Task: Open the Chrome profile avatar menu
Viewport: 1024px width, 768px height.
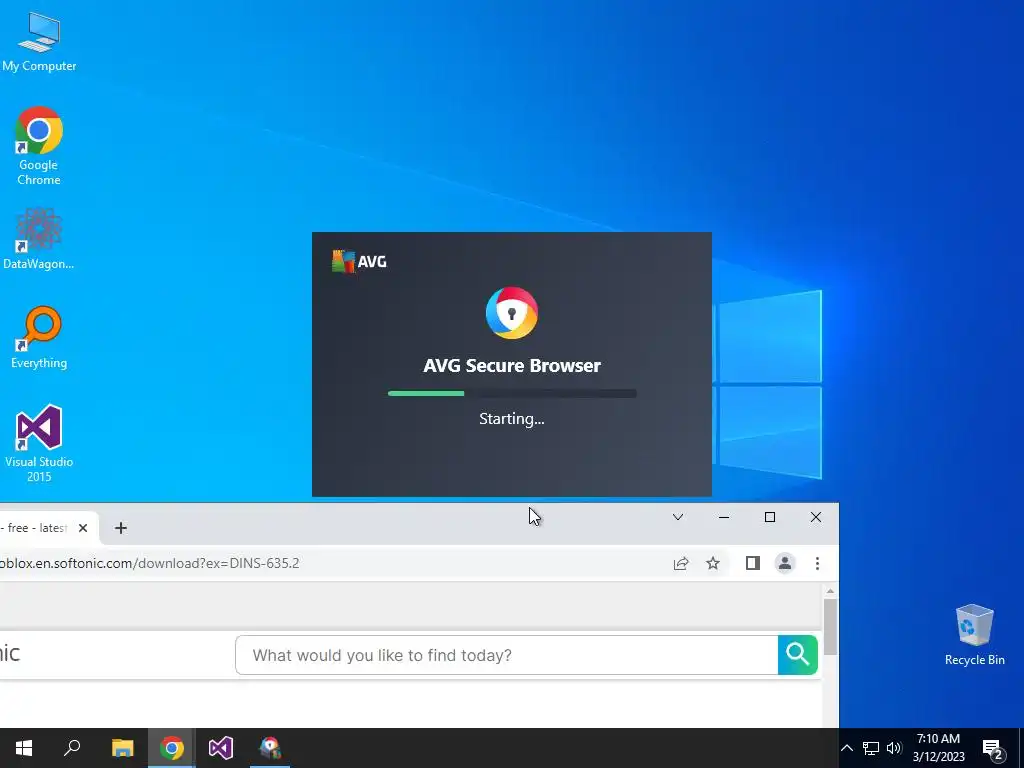Action: coord(785,563)
